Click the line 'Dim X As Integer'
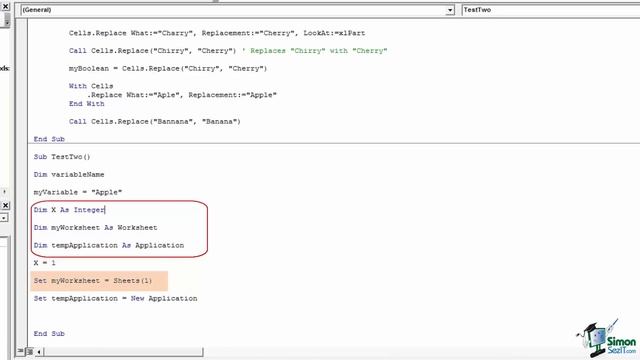The width and height of the screenshot is (640, 360). pos(69,210)
